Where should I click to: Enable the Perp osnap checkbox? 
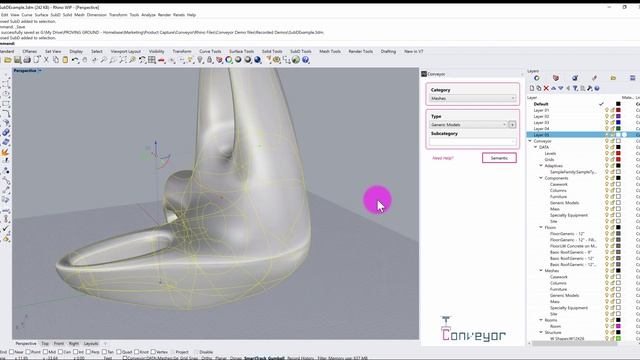[x=89, y=352]
